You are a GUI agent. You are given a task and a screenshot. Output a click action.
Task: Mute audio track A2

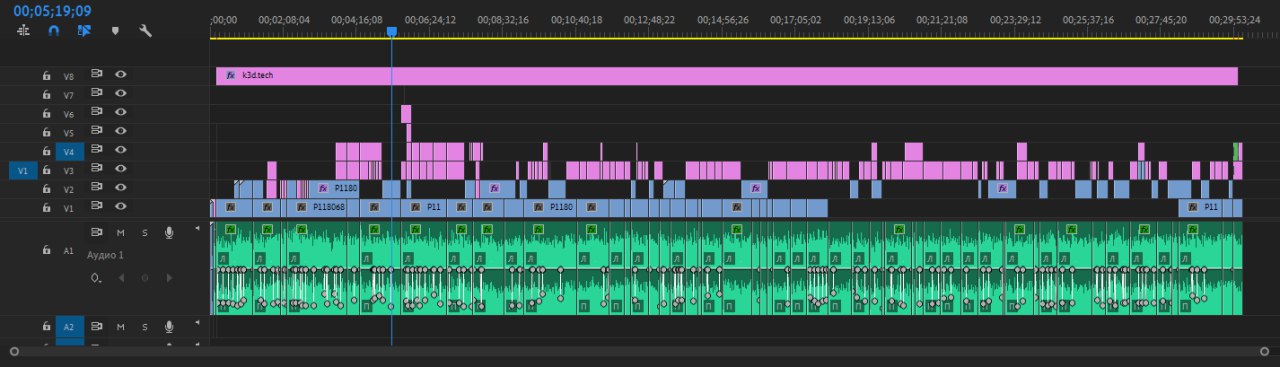[121, 326]
